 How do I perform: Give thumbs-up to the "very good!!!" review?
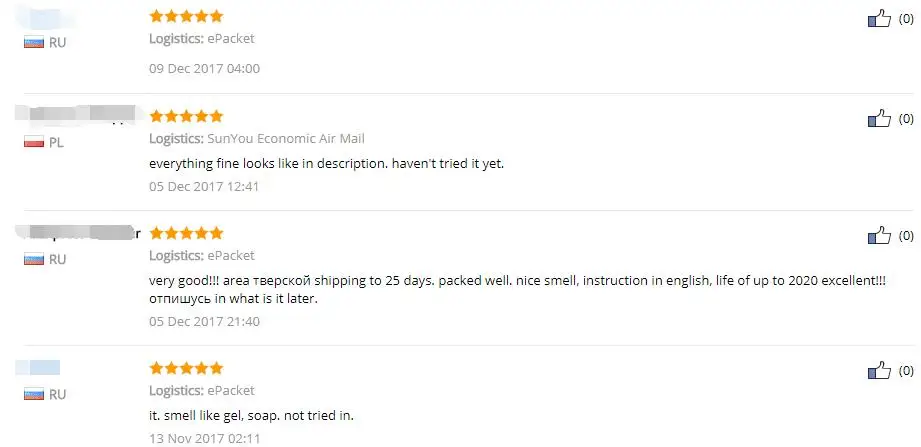pyautogui.click(x=878, y=236)
